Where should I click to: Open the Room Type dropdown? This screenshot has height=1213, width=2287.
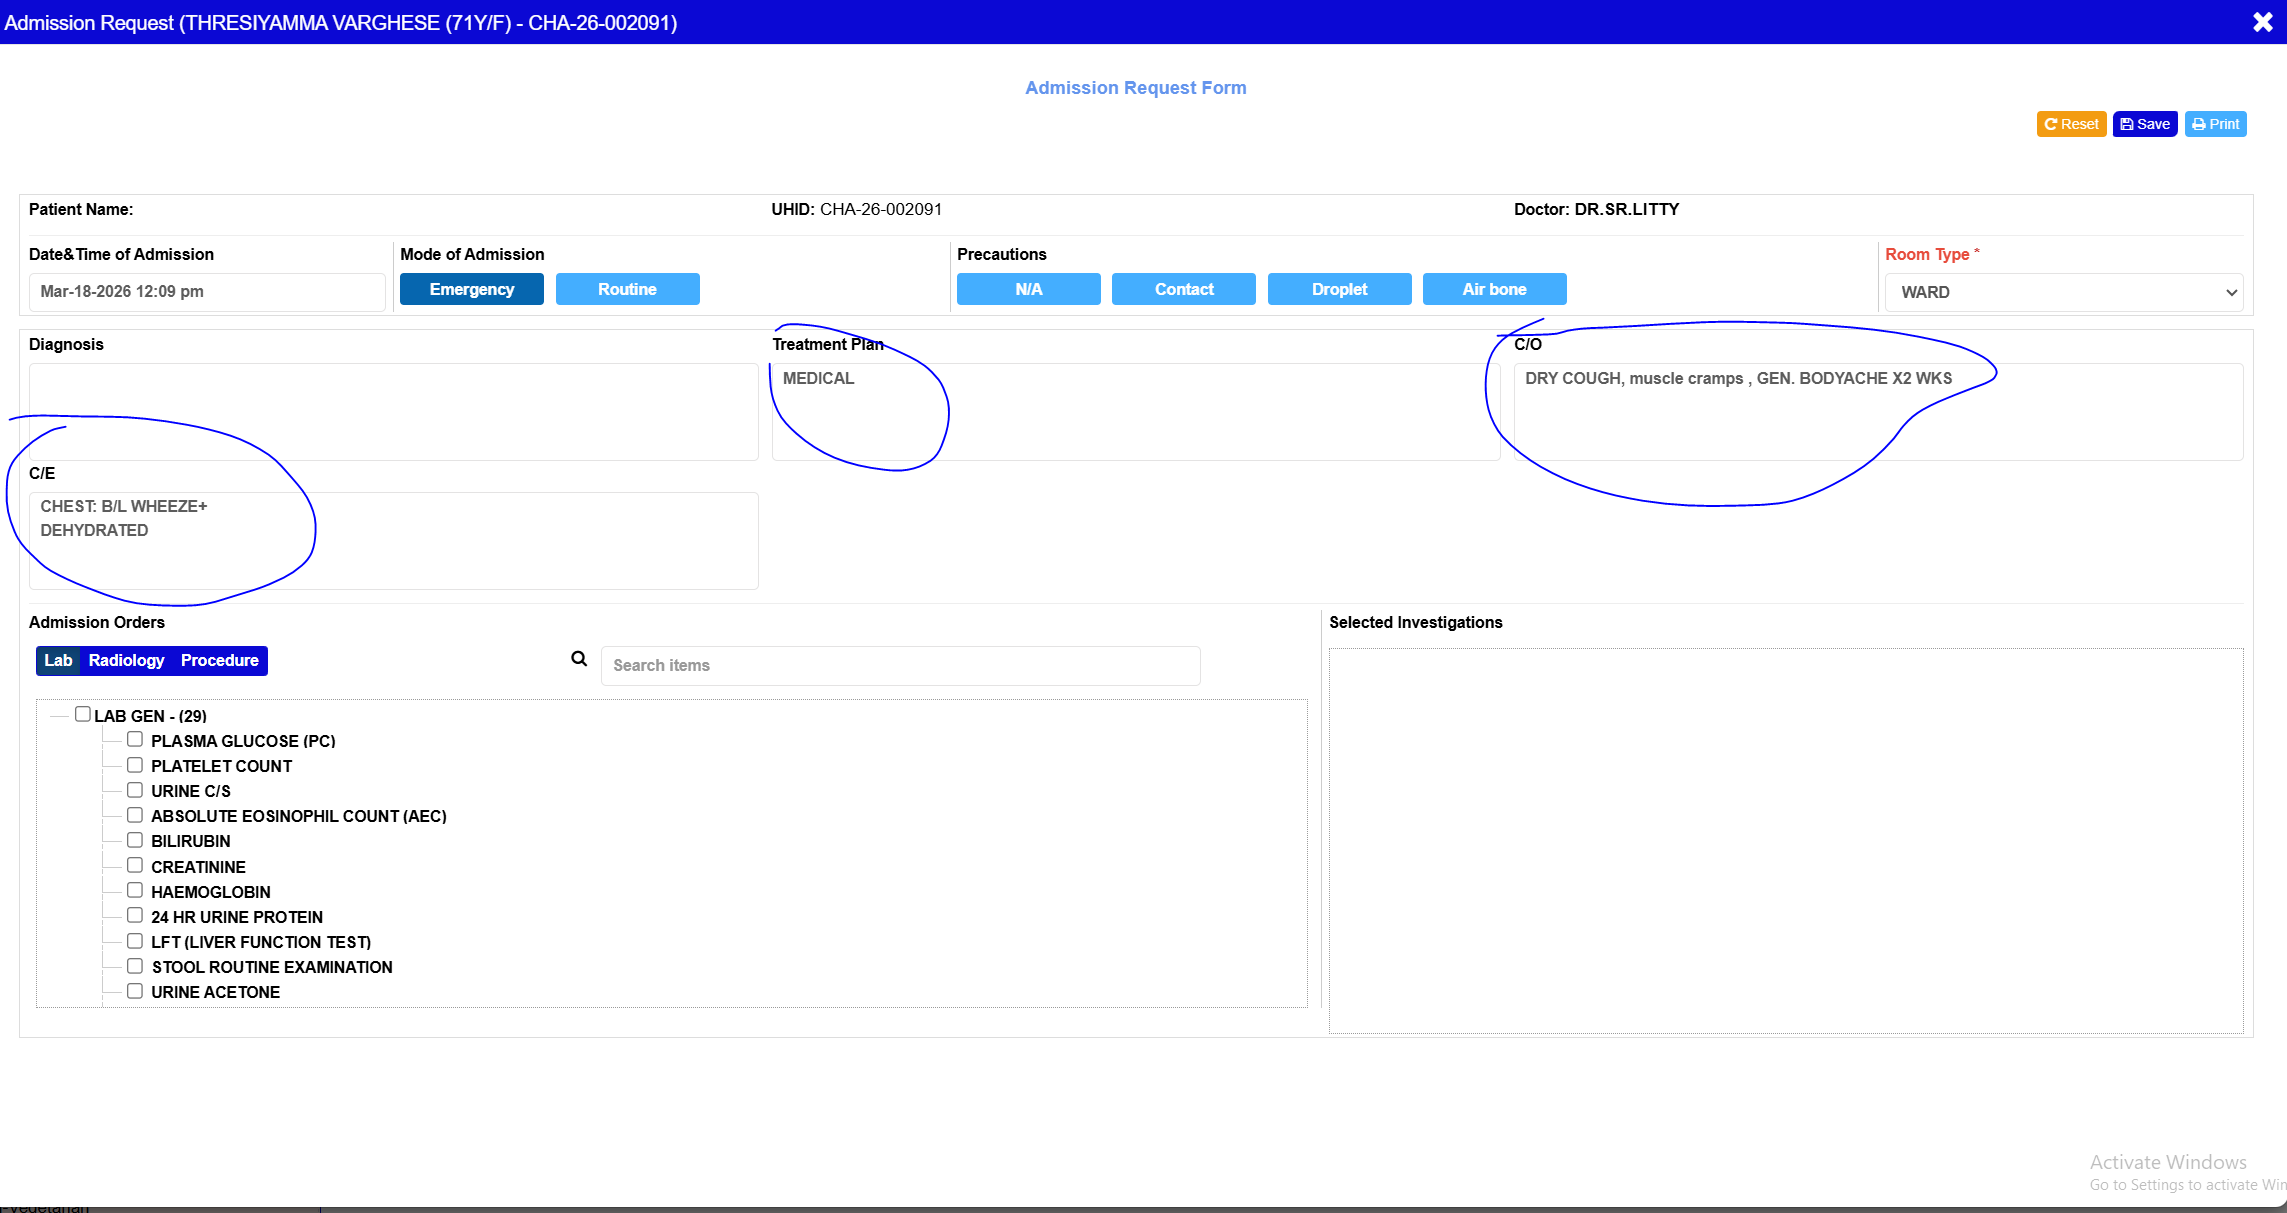click(2063, 292)
